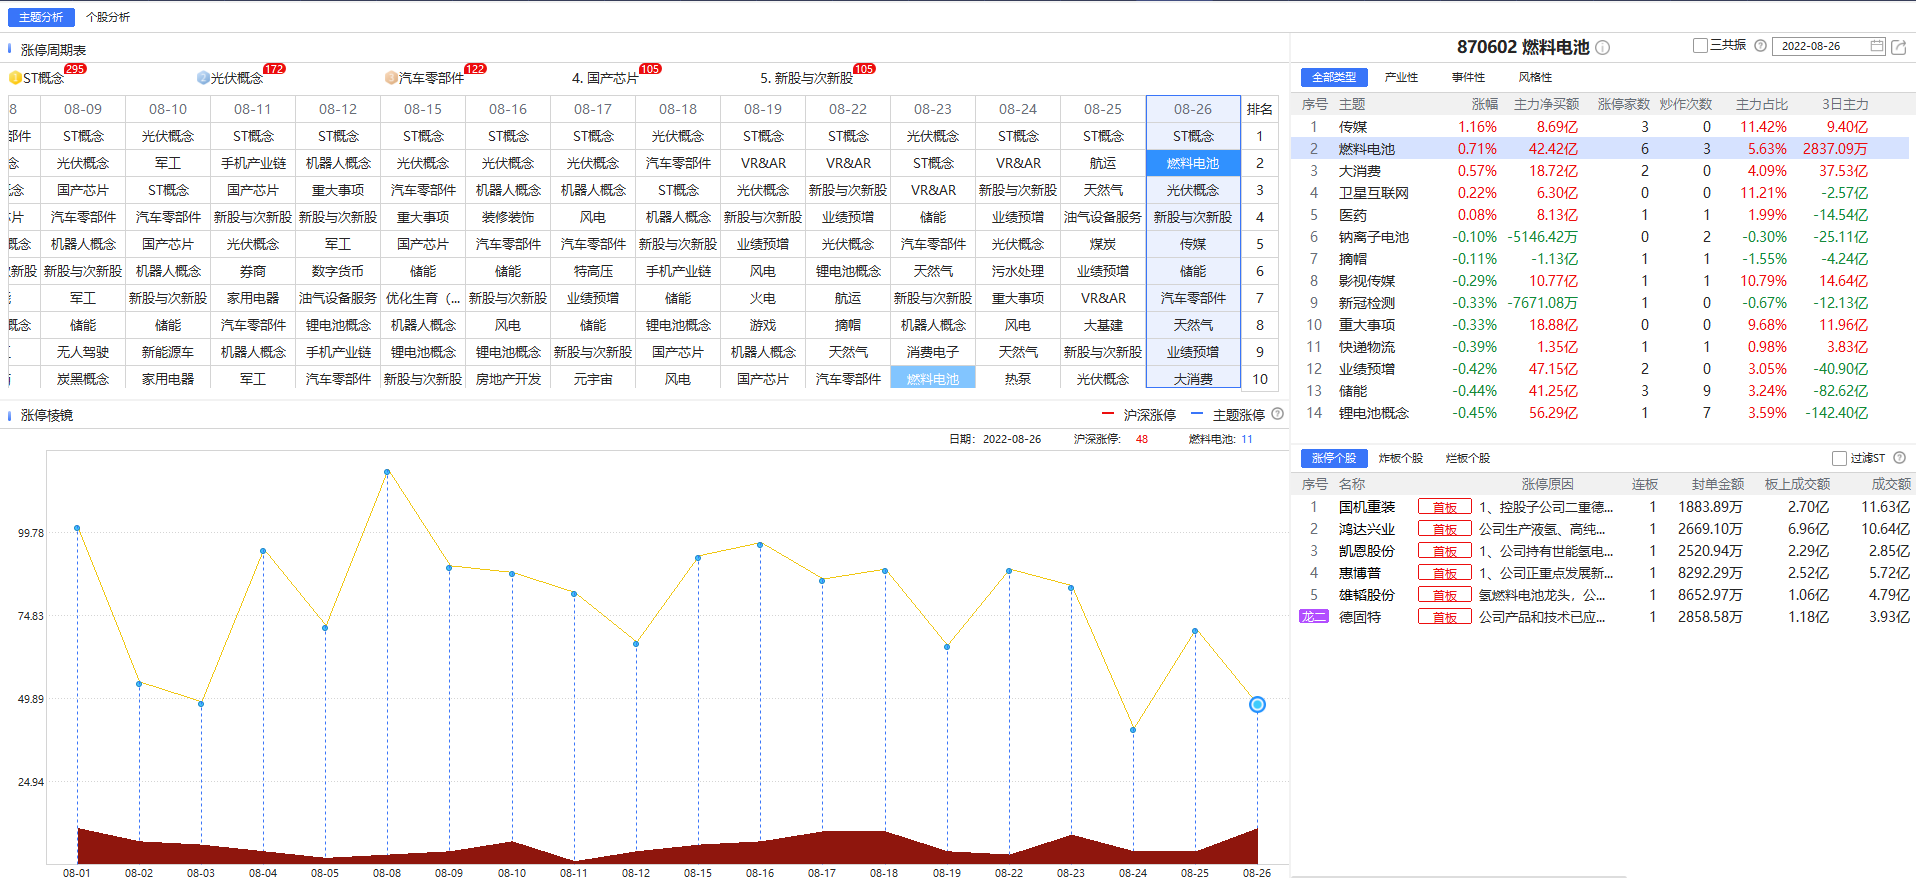Image resolution: width=1916 pixels, height=878 pixels.
Task: Click the 数字货币 cell under 08-12
Action: [338, 271]
